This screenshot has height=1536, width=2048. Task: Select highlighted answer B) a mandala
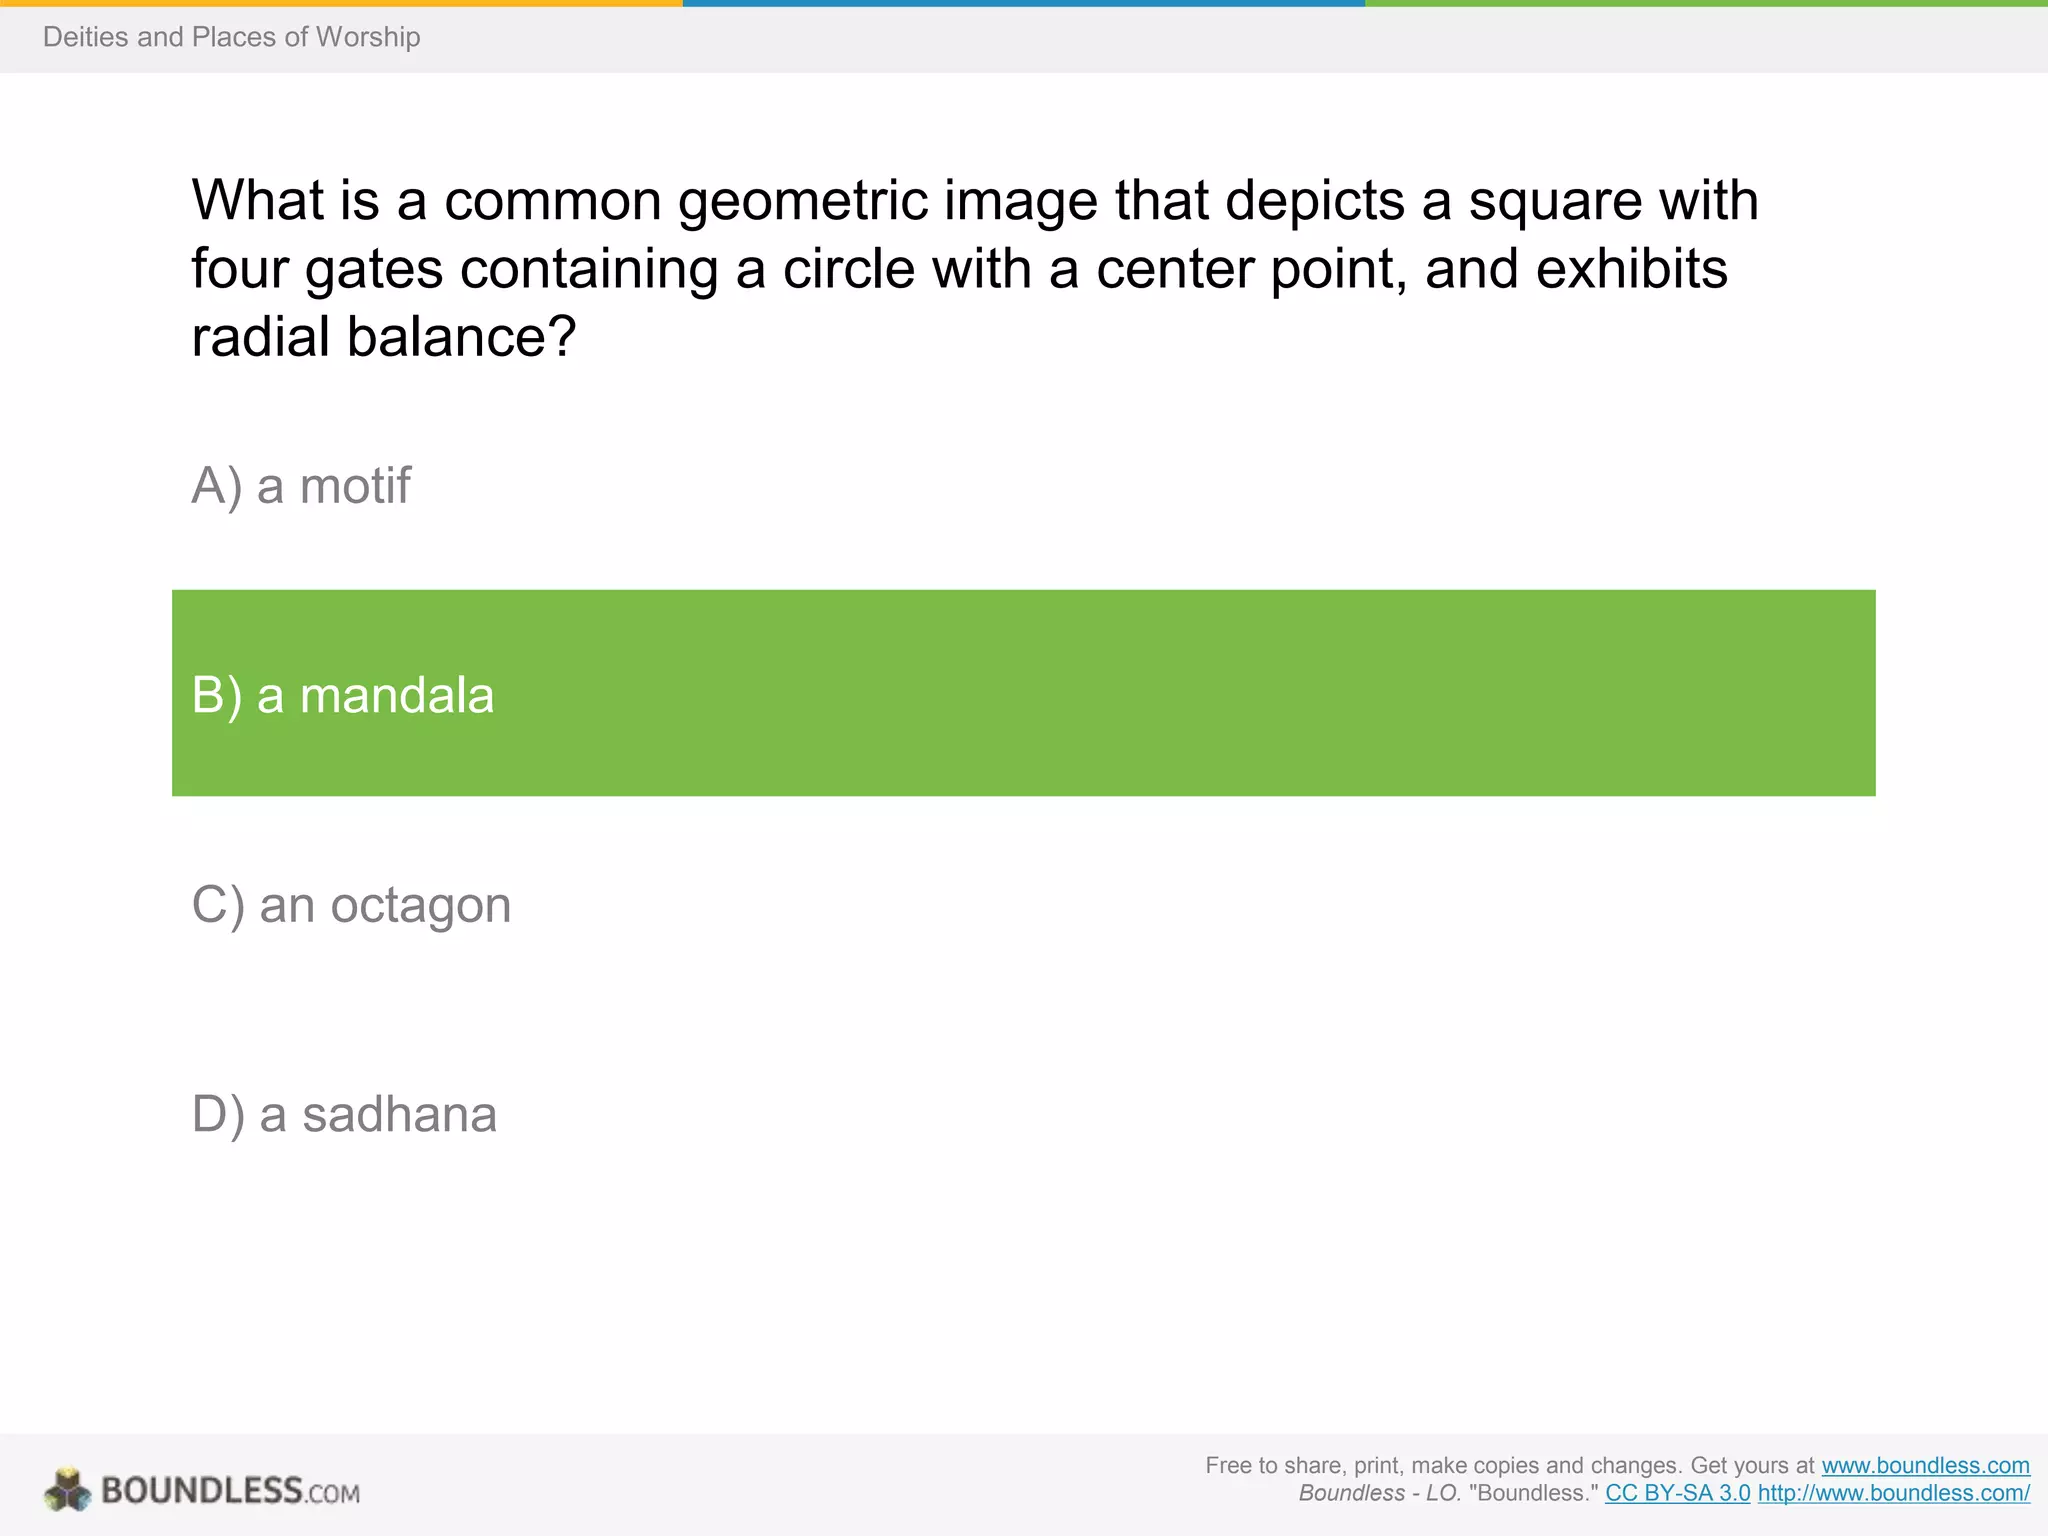[x=343, y=695]
